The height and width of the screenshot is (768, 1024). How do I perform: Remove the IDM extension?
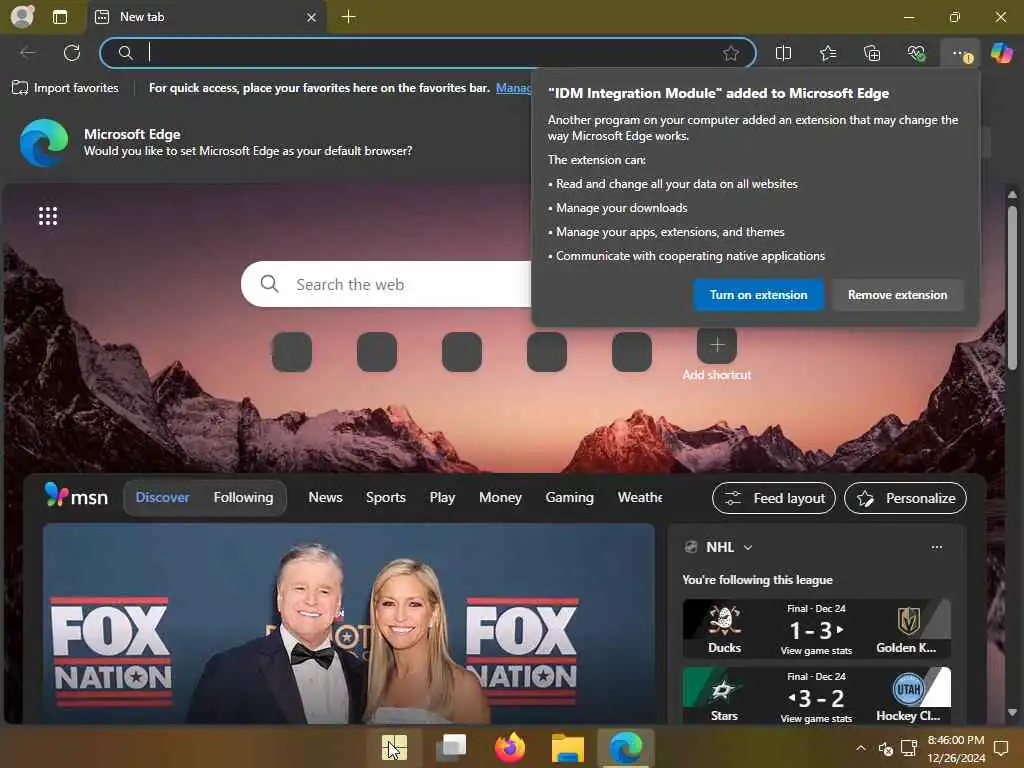click(897, 295)
